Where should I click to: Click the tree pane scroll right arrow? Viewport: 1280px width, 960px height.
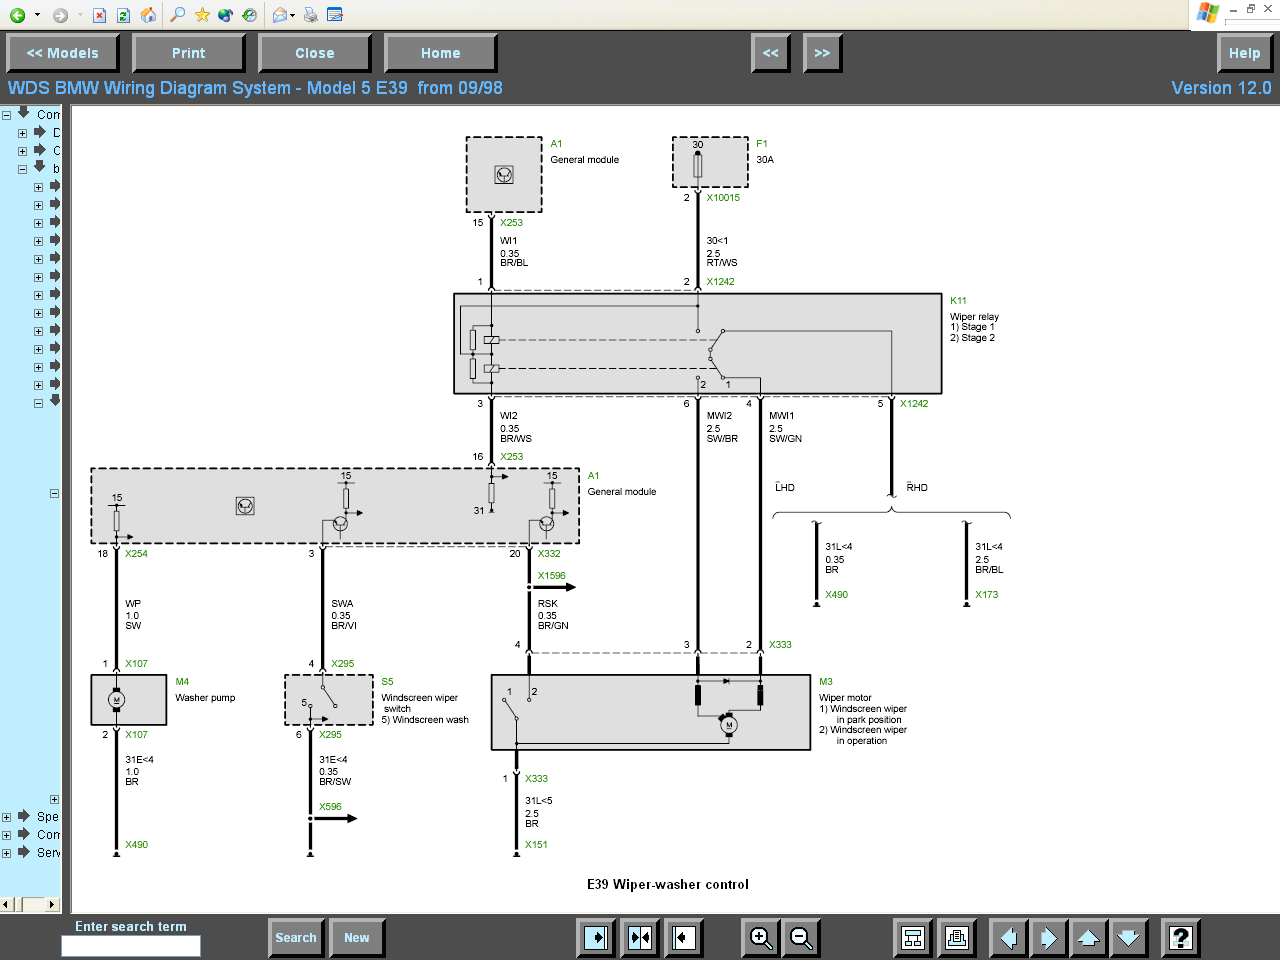[53, 904]
